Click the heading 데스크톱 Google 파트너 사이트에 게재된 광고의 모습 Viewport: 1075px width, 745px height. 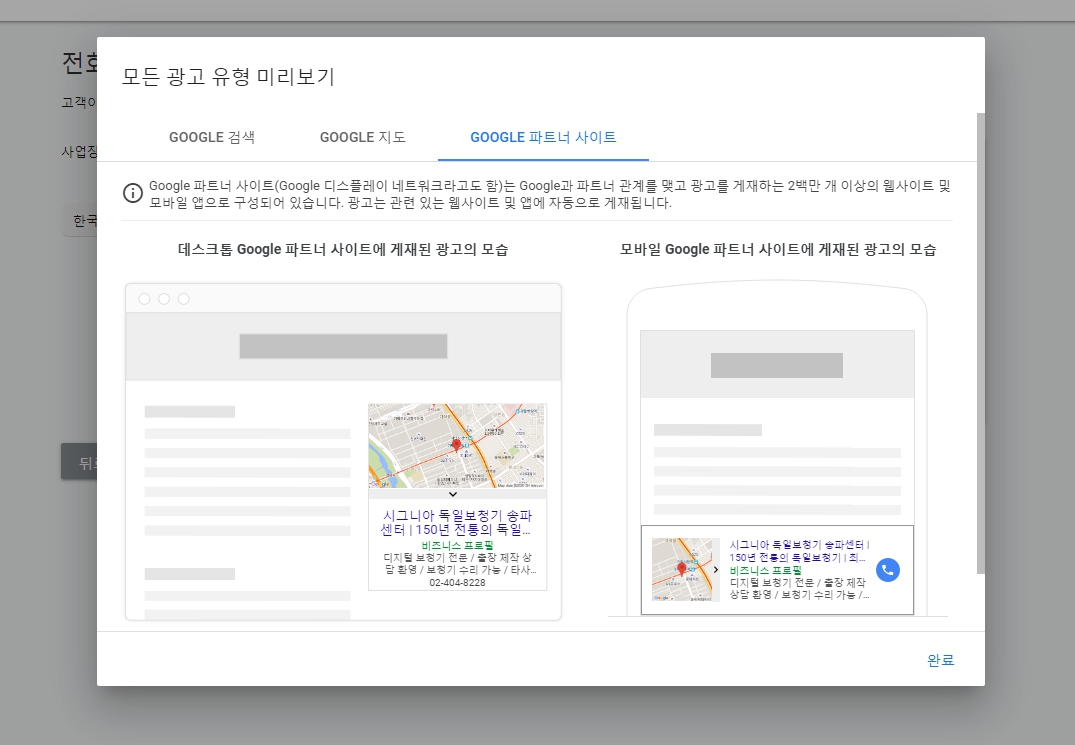[343, 249]
